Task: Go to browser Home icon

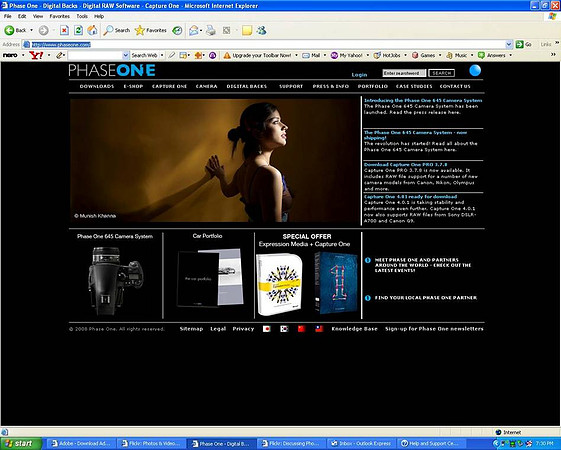Action: click(92, 30)
